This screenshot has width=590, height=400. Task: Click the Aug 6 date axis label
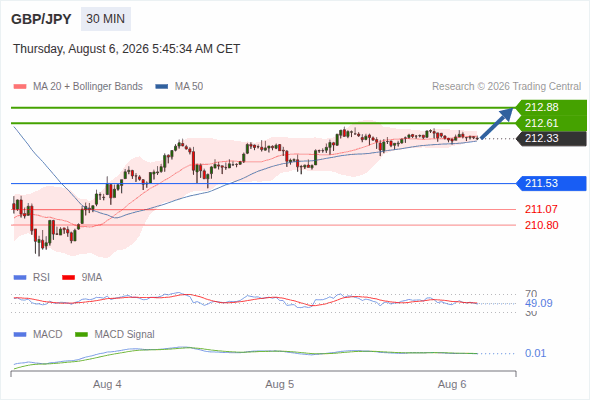[x=452, y=385]
